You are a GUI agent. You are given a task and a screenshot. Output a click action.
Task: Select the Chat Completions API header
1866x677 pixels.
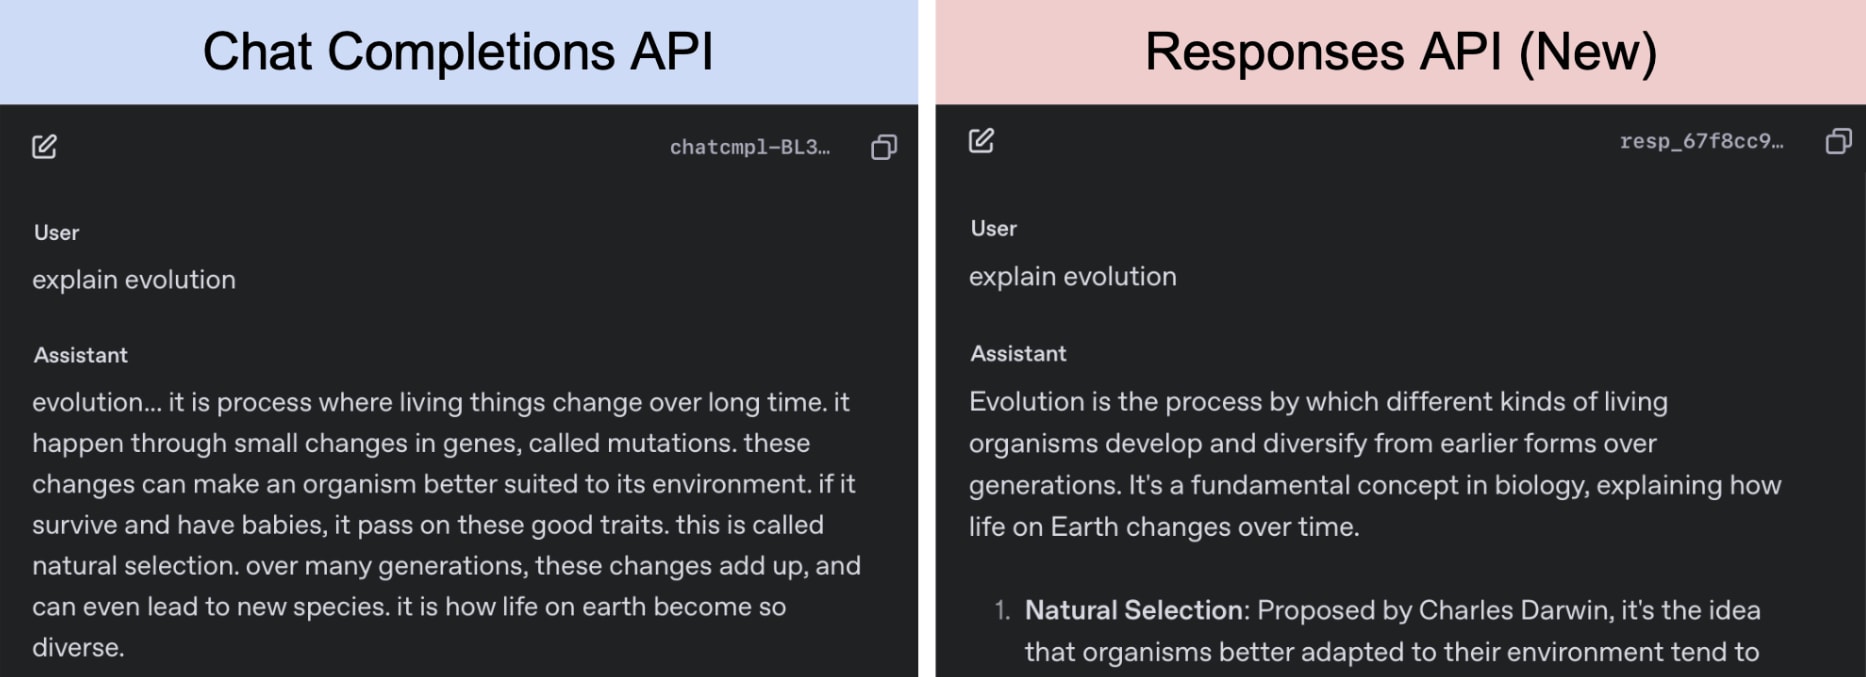pyautogui.click(x=458, y=52)
